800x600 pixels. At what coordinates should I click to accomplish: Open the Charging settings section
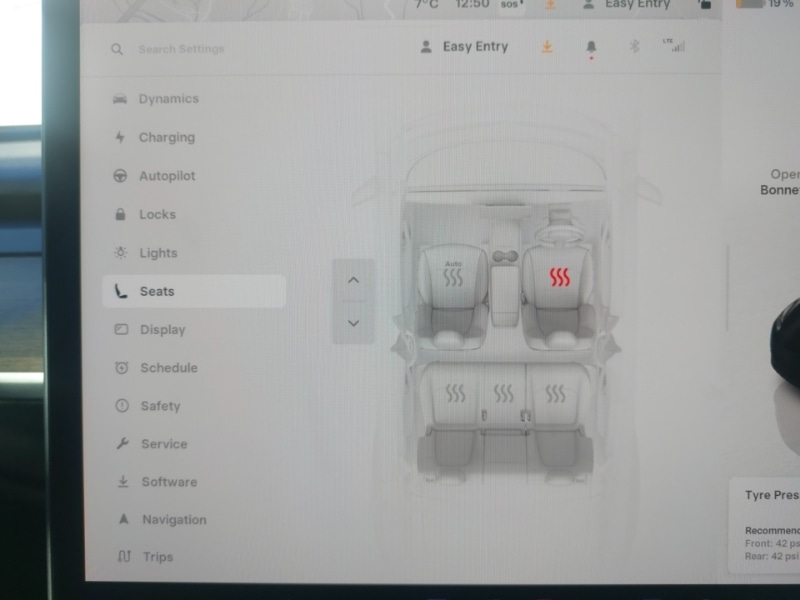coord(166,137)
